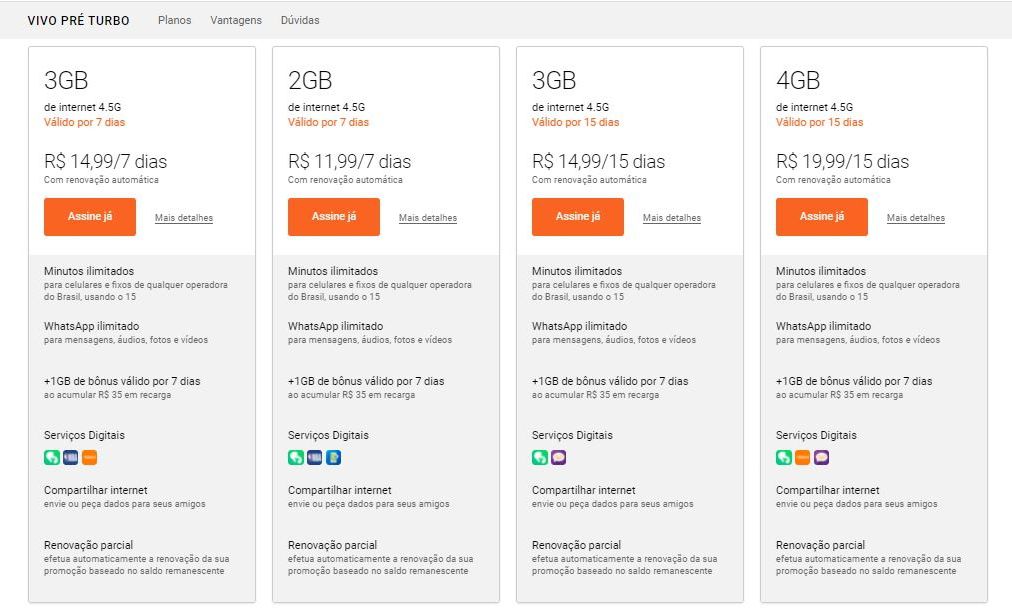Click the 4GB plan heading
1012x609 pixels.
coord(798,81)
